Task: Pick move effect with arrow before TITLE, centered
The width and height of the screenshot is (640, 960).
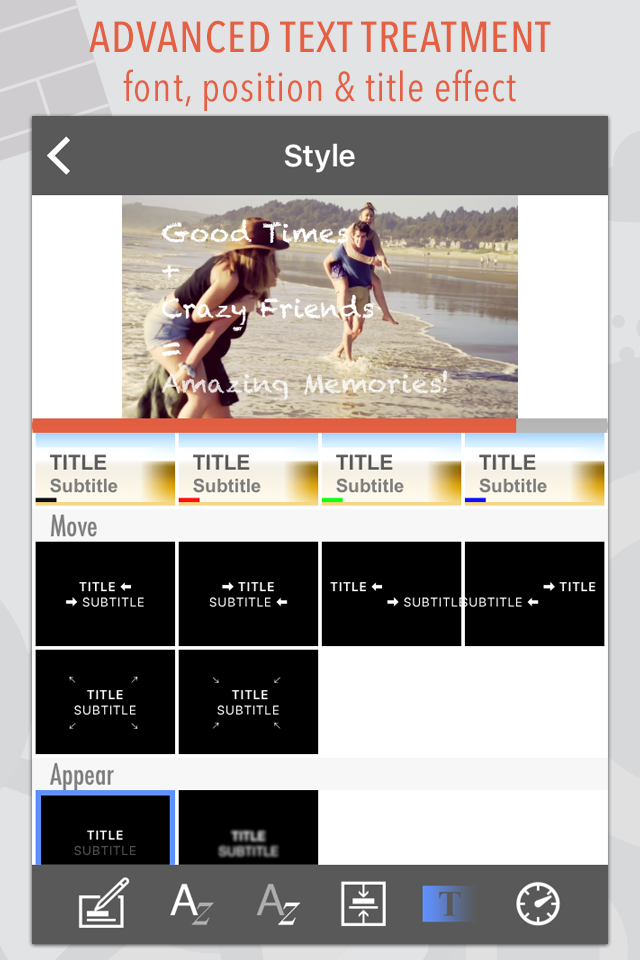Action: 248,594
